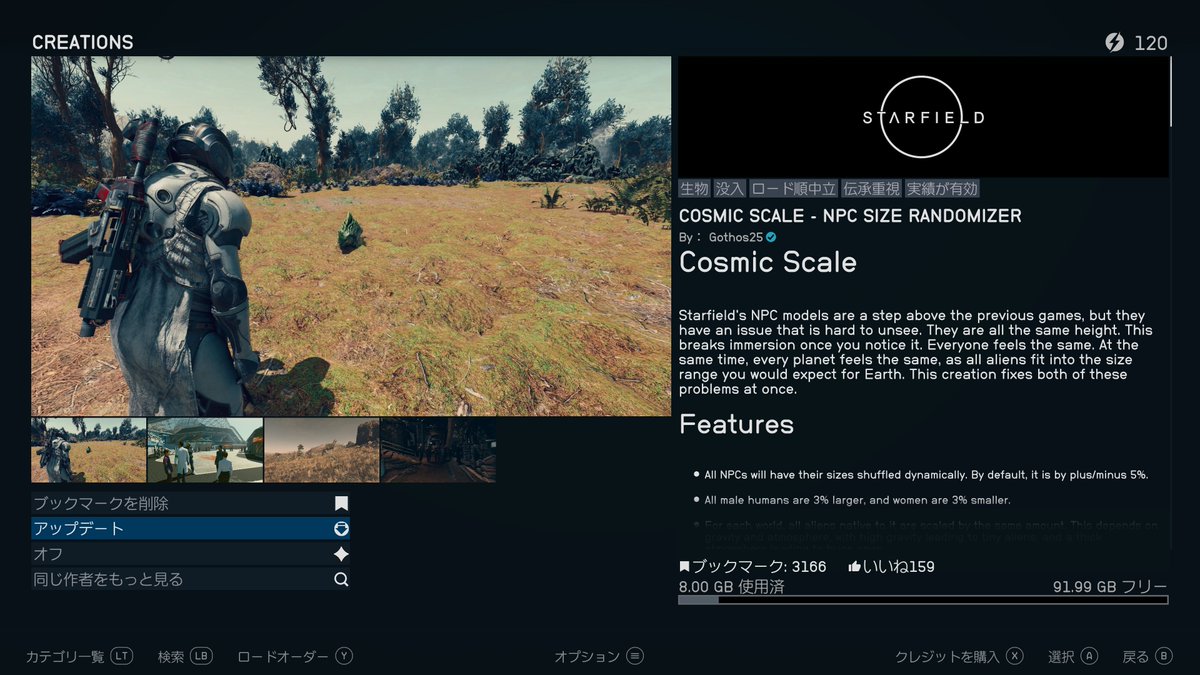The height and width of the screenshot is (675, 1200).
Task: Select the fourth dark interior thumbnail
Action: click(437, 450)
